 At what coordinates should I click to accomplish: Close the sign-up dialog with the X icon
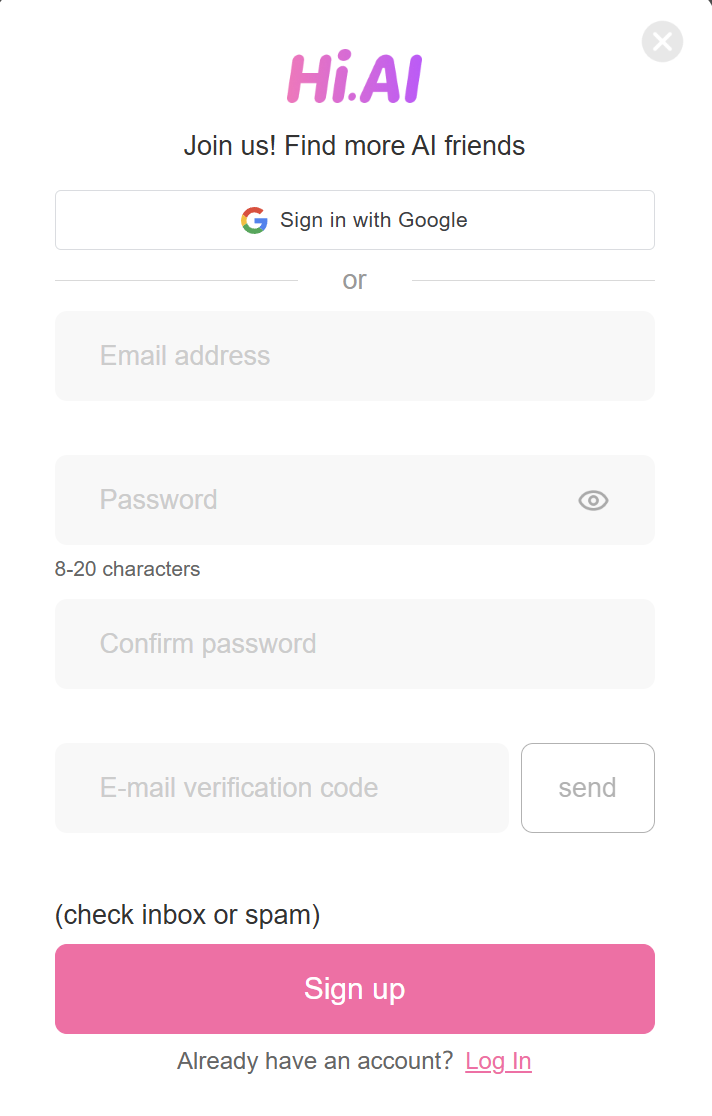pos(662,41)
